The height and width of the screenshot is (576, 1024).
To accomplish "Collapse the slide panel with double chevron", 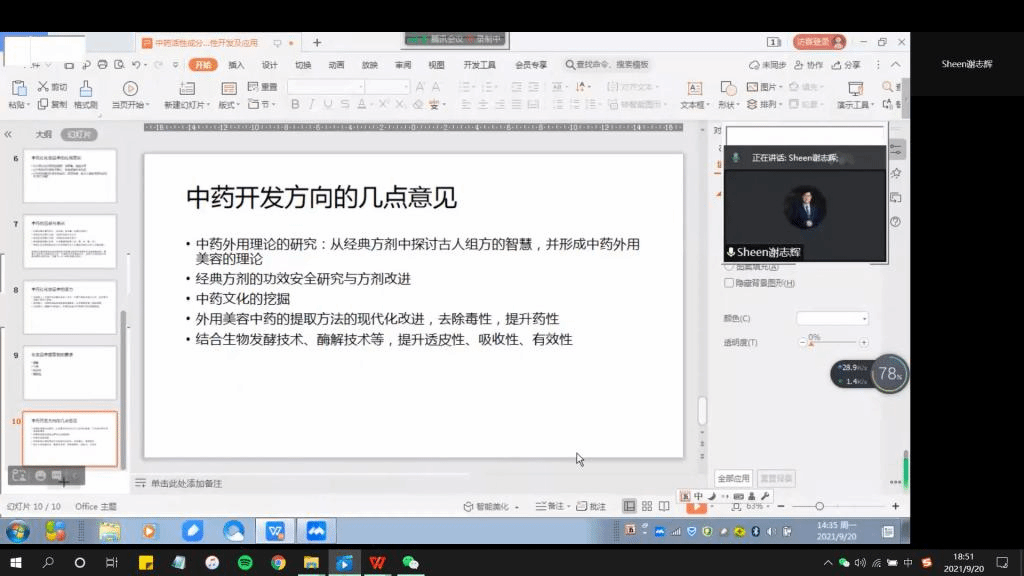I will click(x=8, y=134).
